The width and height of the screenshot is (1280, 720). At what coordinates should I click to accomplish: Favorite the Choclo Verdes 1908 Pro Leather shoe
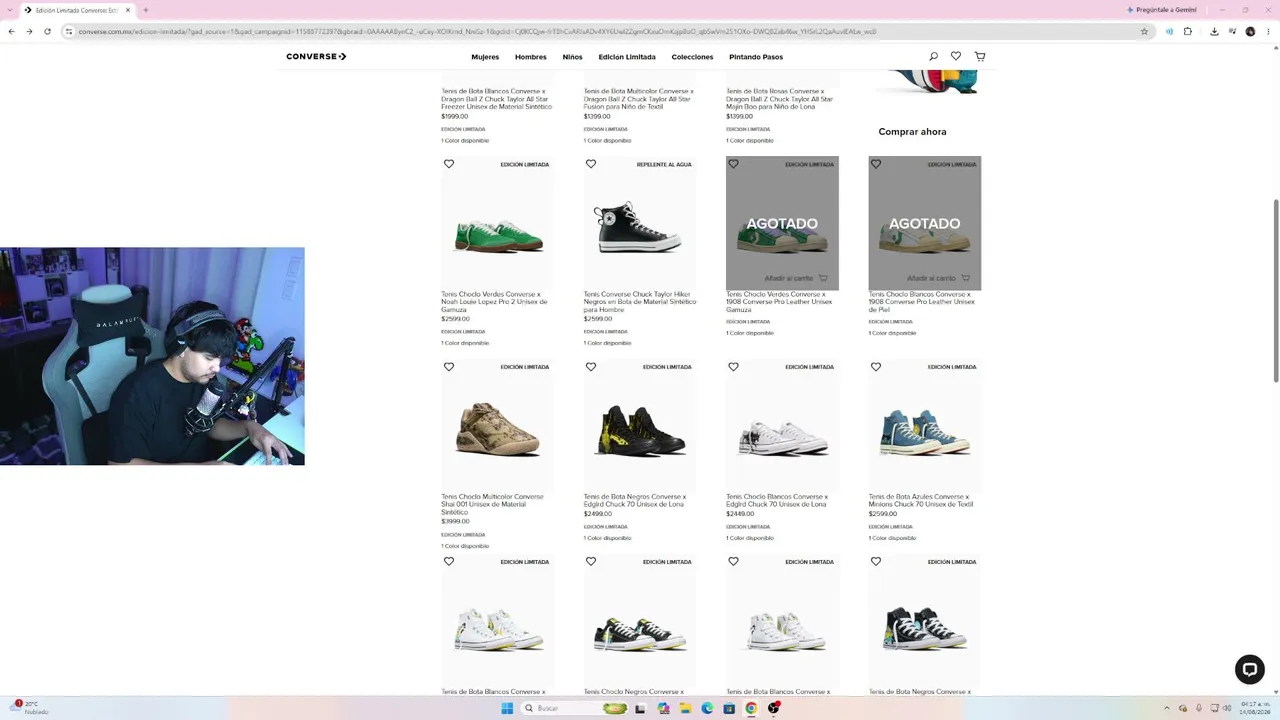pyautogui.click(x=733, y=164)
